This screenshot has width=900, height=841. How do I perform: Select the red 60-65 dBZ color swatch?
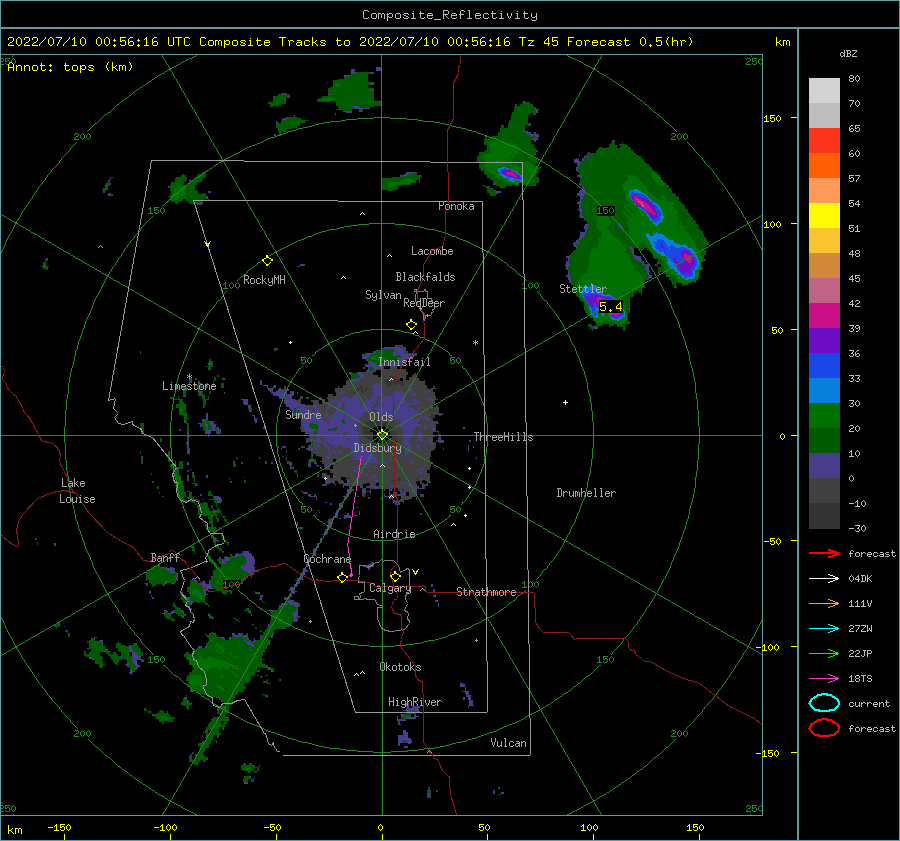point(824,141)
